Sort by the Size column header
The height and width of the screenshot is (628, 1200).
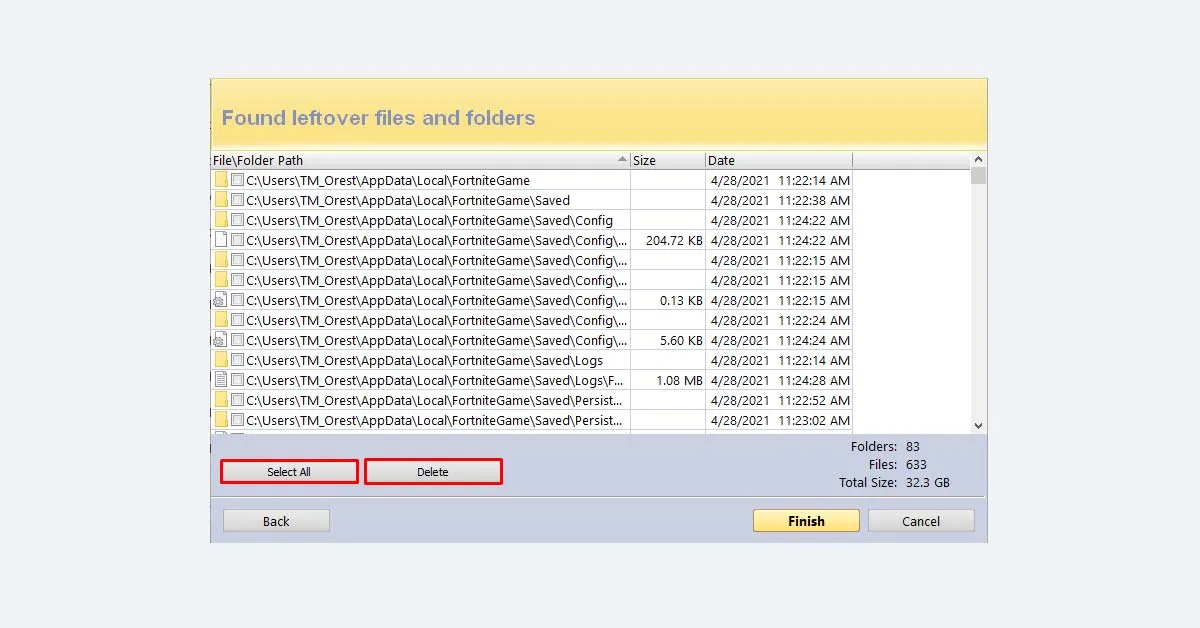pos(668,160)
